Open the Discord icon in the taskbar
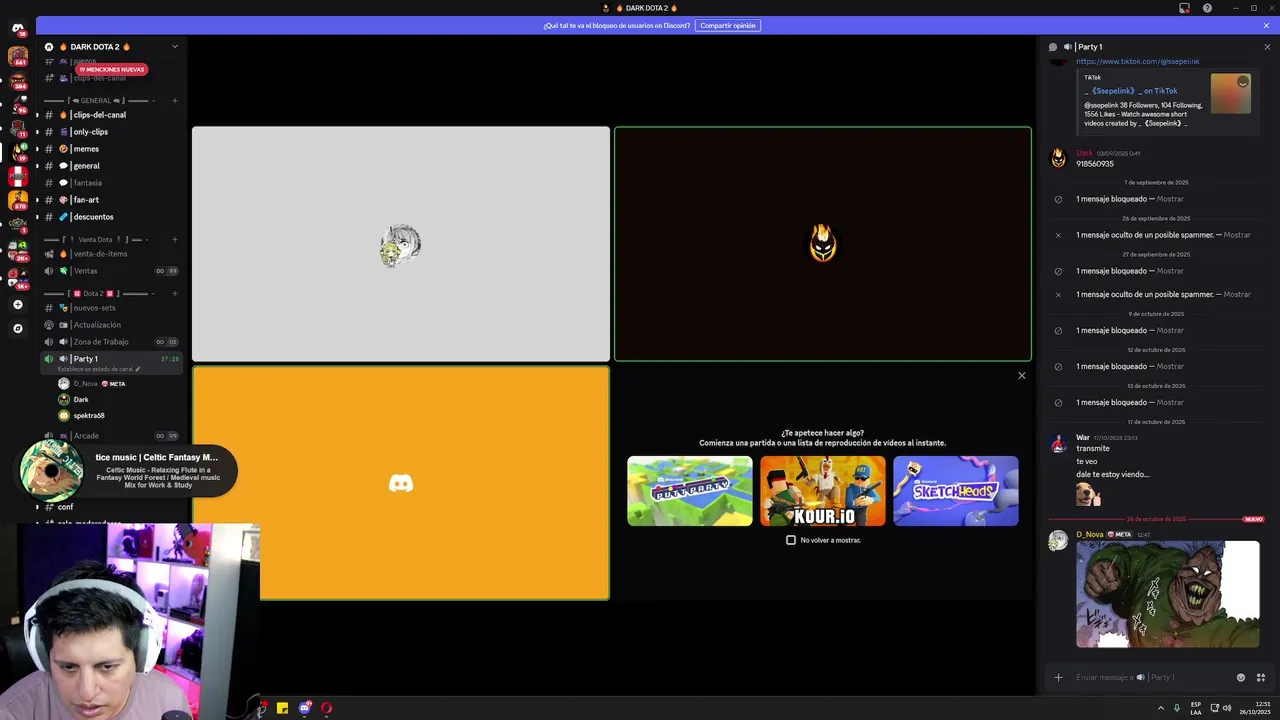Viewport: 1280px width, 720px height. click(x=304, y=708)
